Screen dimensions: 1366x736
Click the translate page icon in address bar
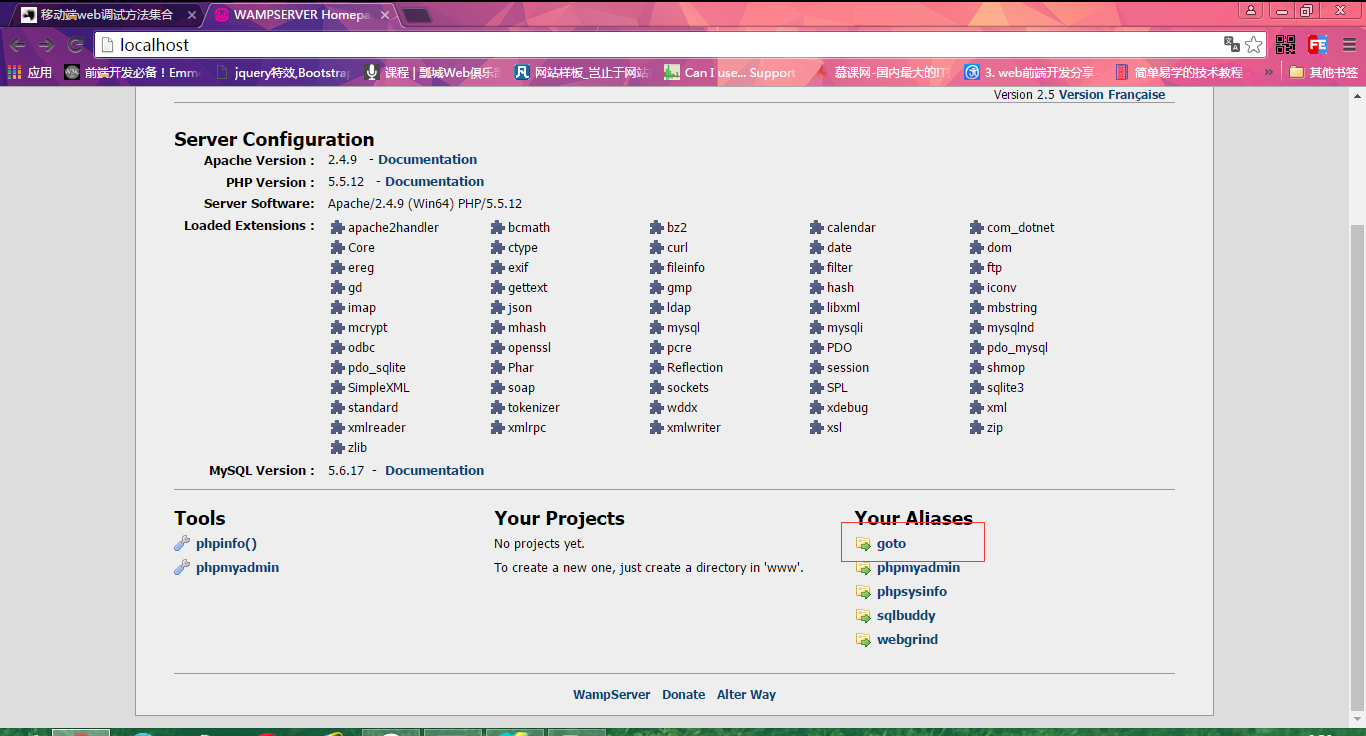tap(1232, 45)
